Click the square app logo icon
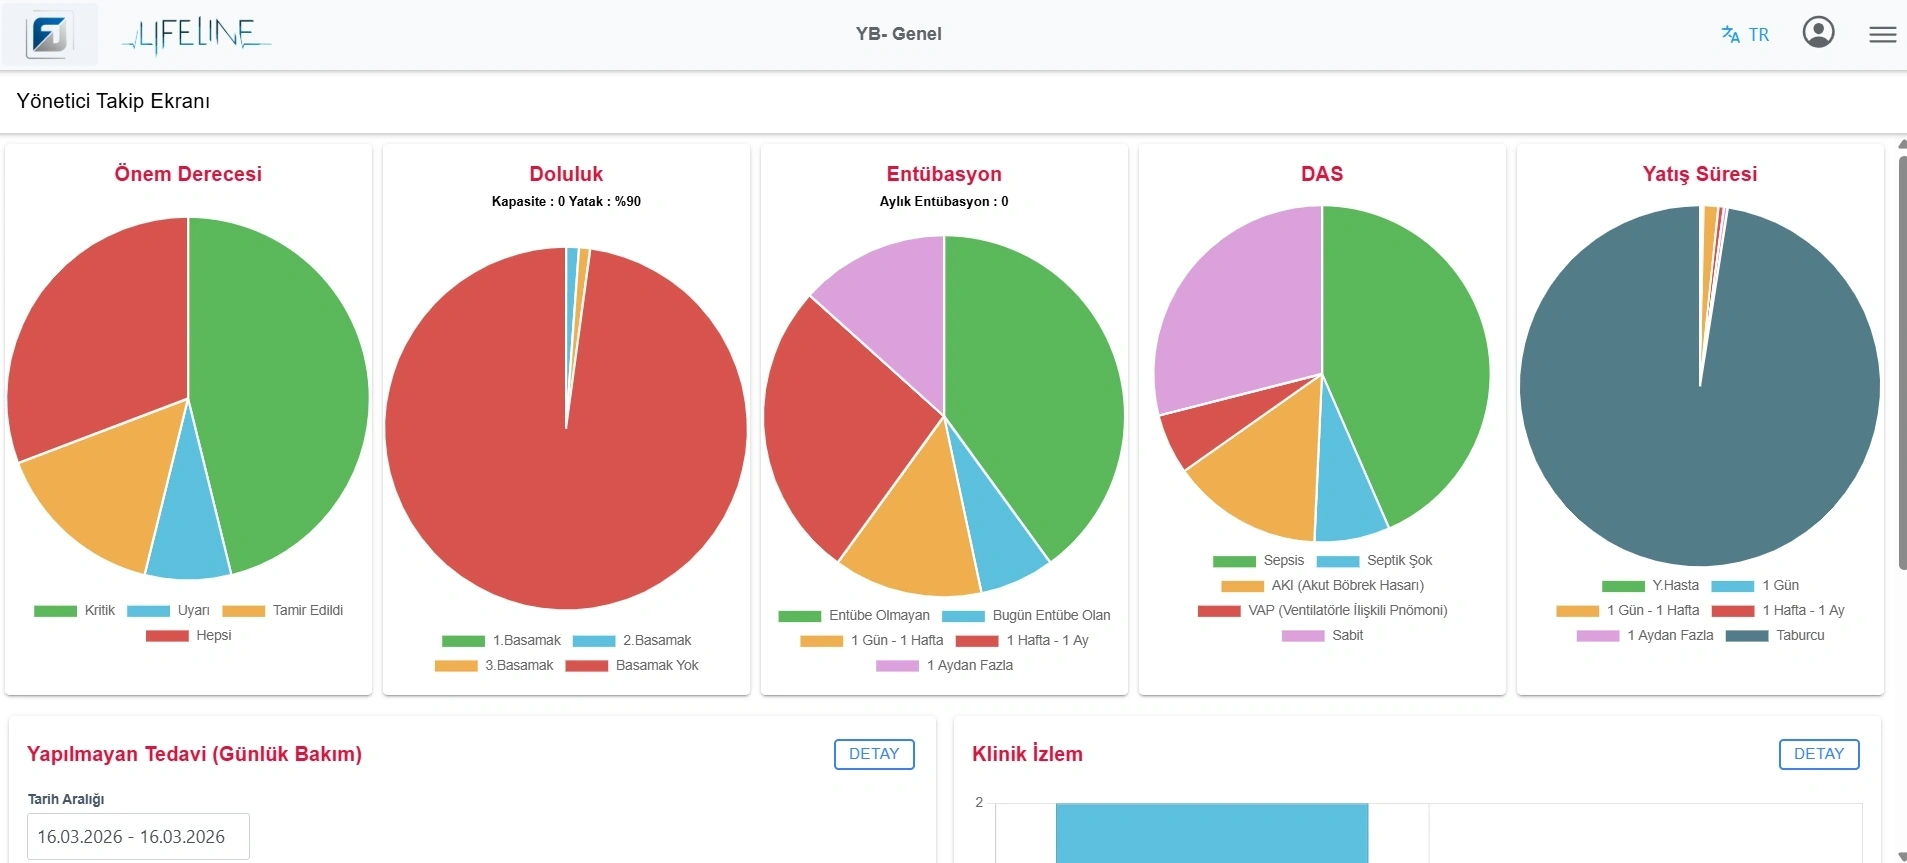Screen dimensions: 1907x863 tap(49, 35)
